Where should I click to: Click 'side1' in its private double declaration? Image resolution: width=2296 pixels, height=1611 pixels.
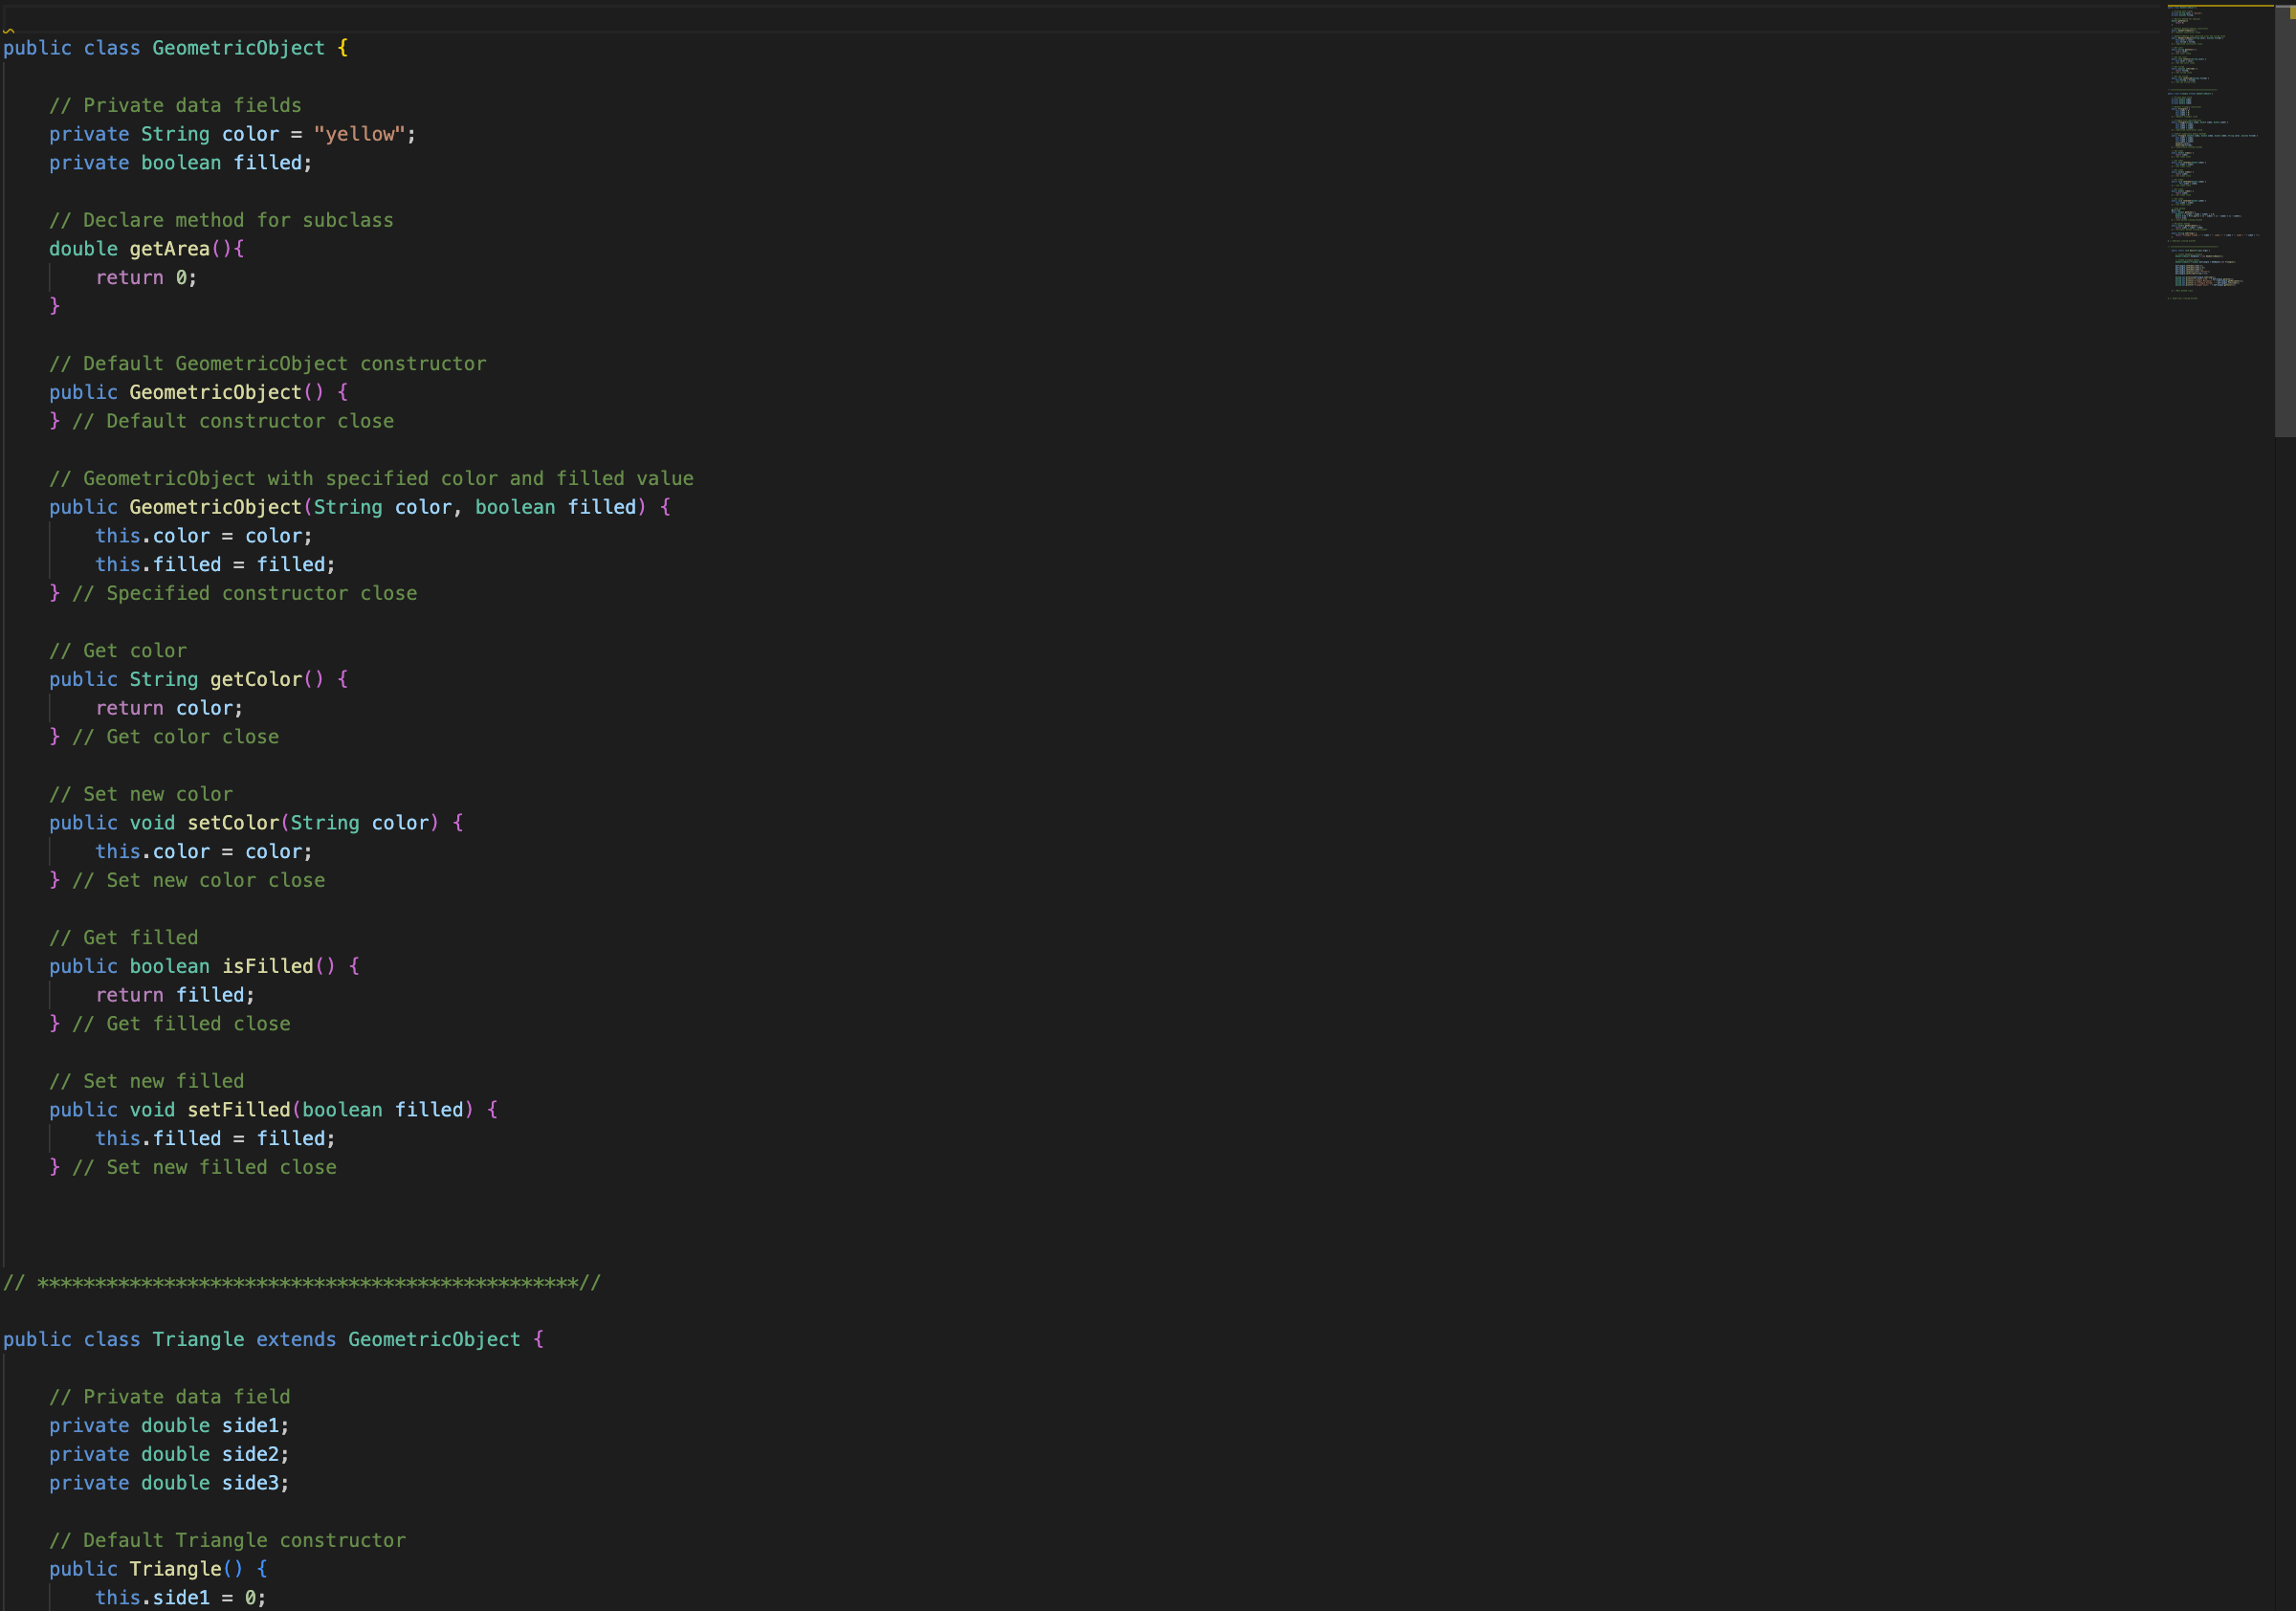tap(250, 1426)
